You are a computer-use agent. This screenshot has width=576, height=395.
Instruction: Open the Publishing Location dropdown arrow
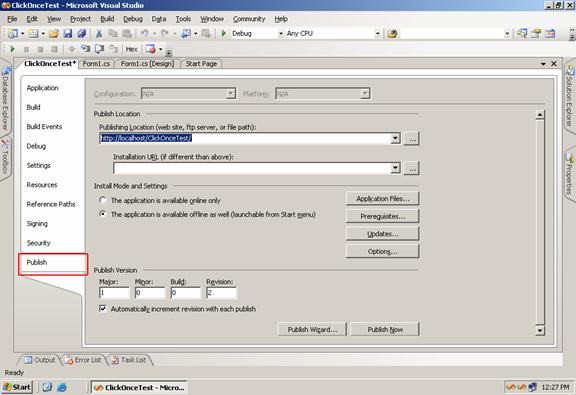(x=395, y=139)
